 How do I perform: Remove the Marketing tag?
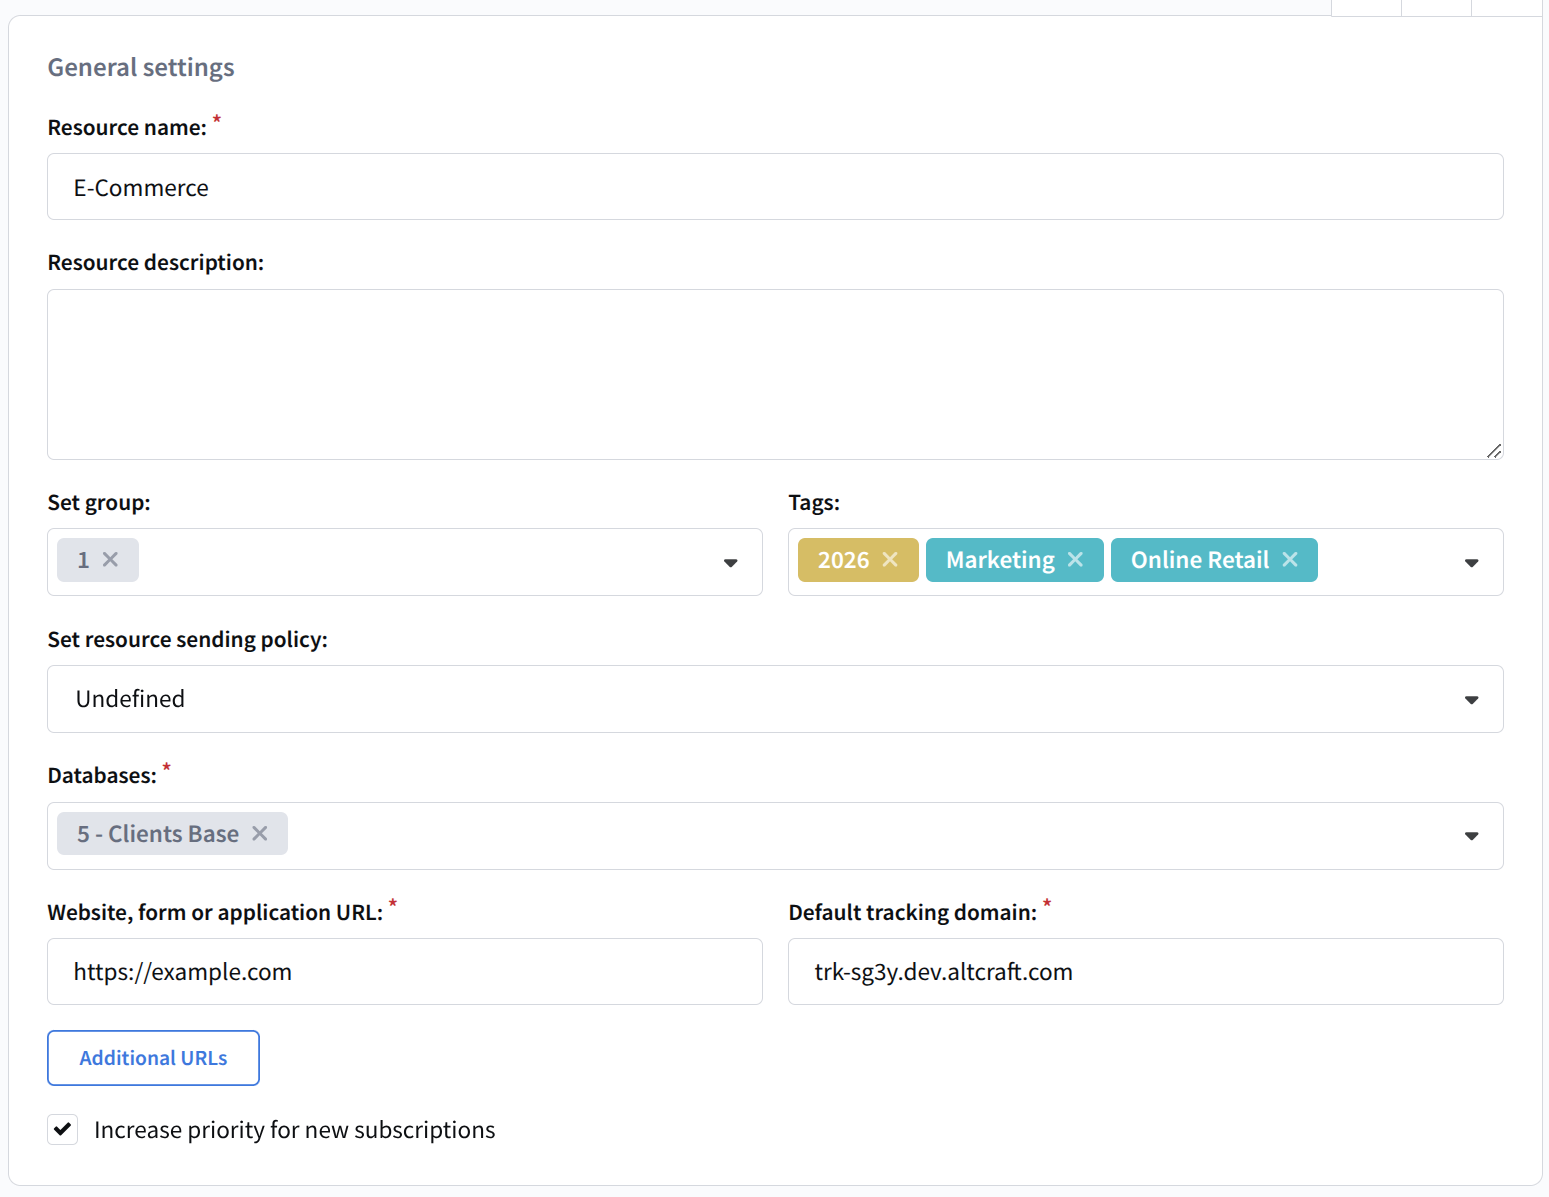click(1075, 560)
